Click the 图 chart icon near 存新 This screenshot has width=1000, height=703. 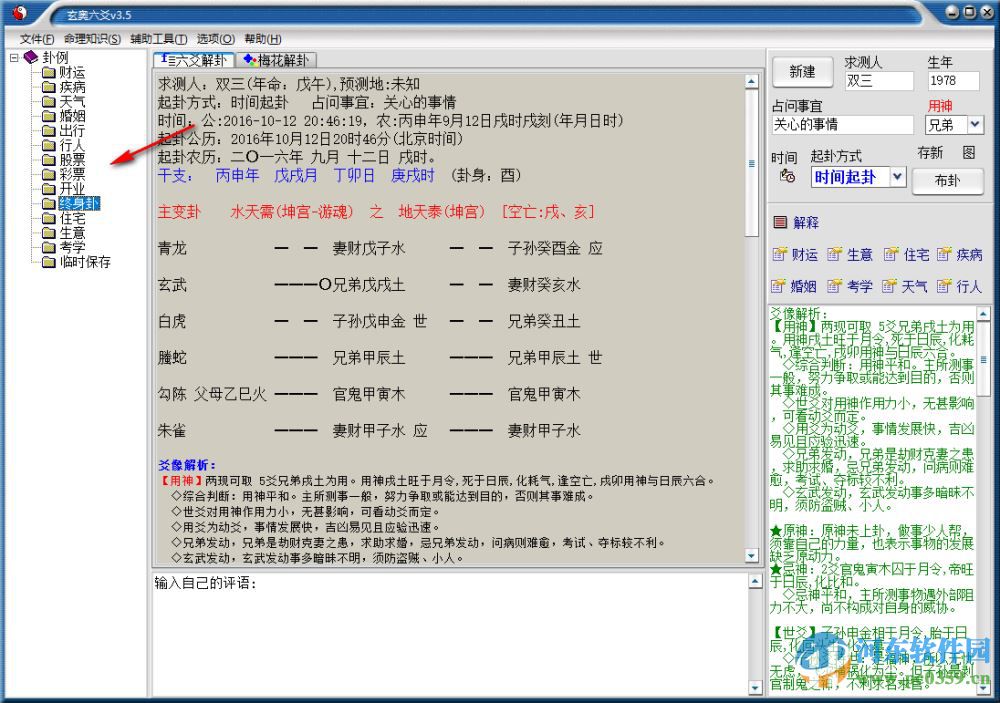pyautogui.click(x=966, y=155)
